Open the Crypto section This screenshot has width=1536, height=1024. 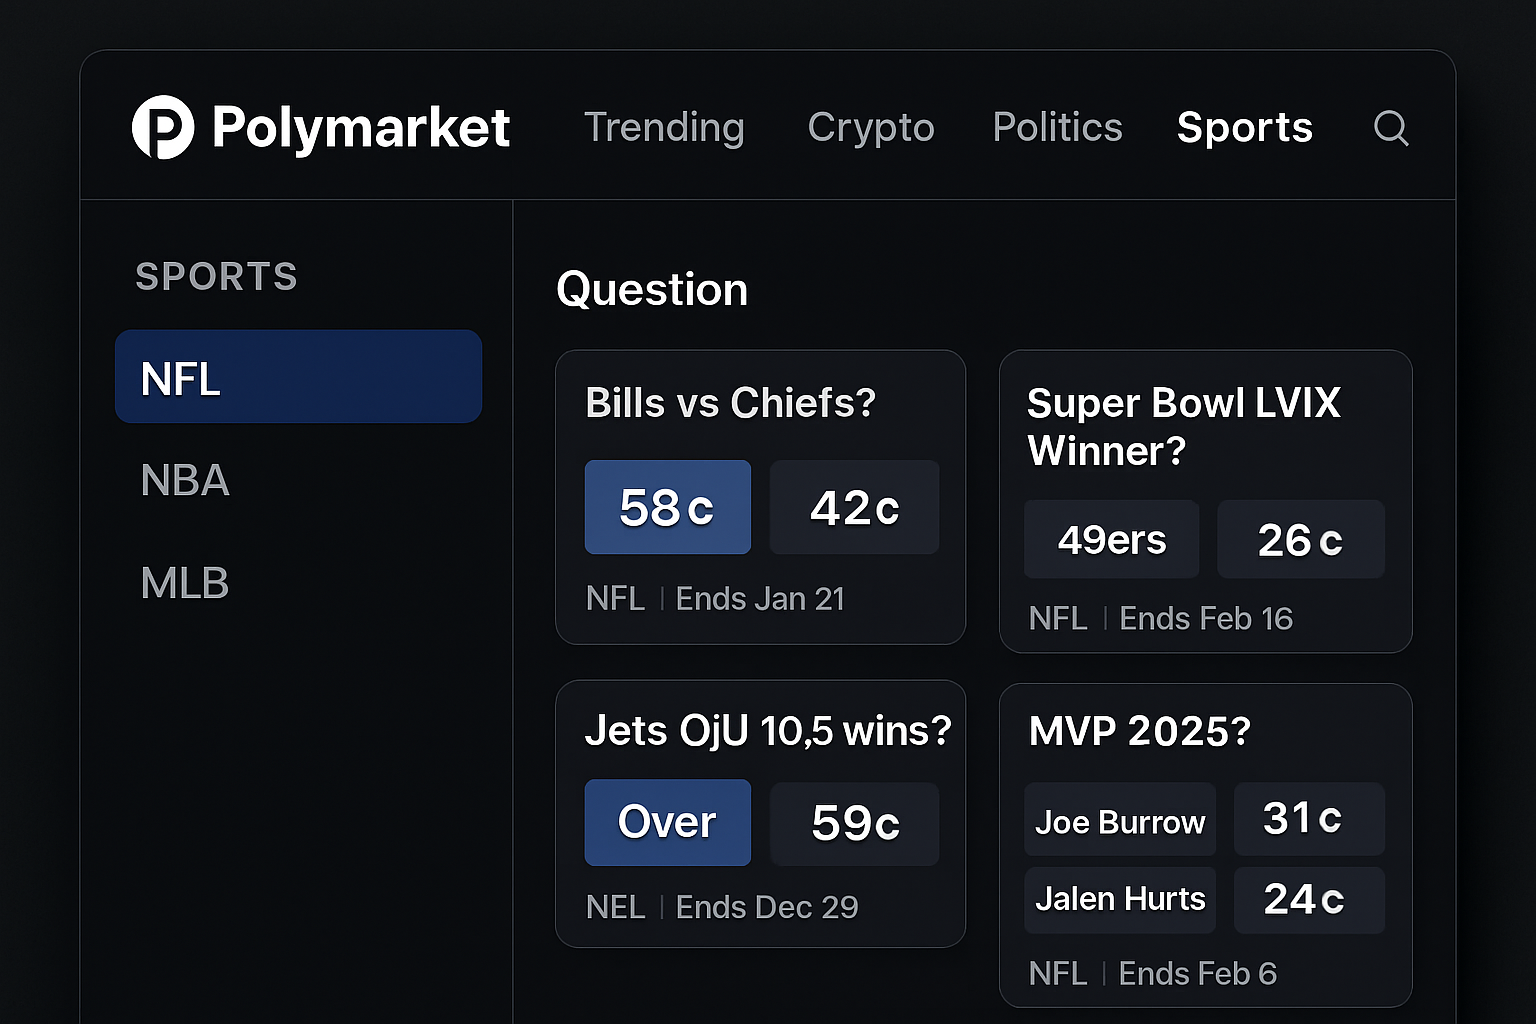(871, 128)
